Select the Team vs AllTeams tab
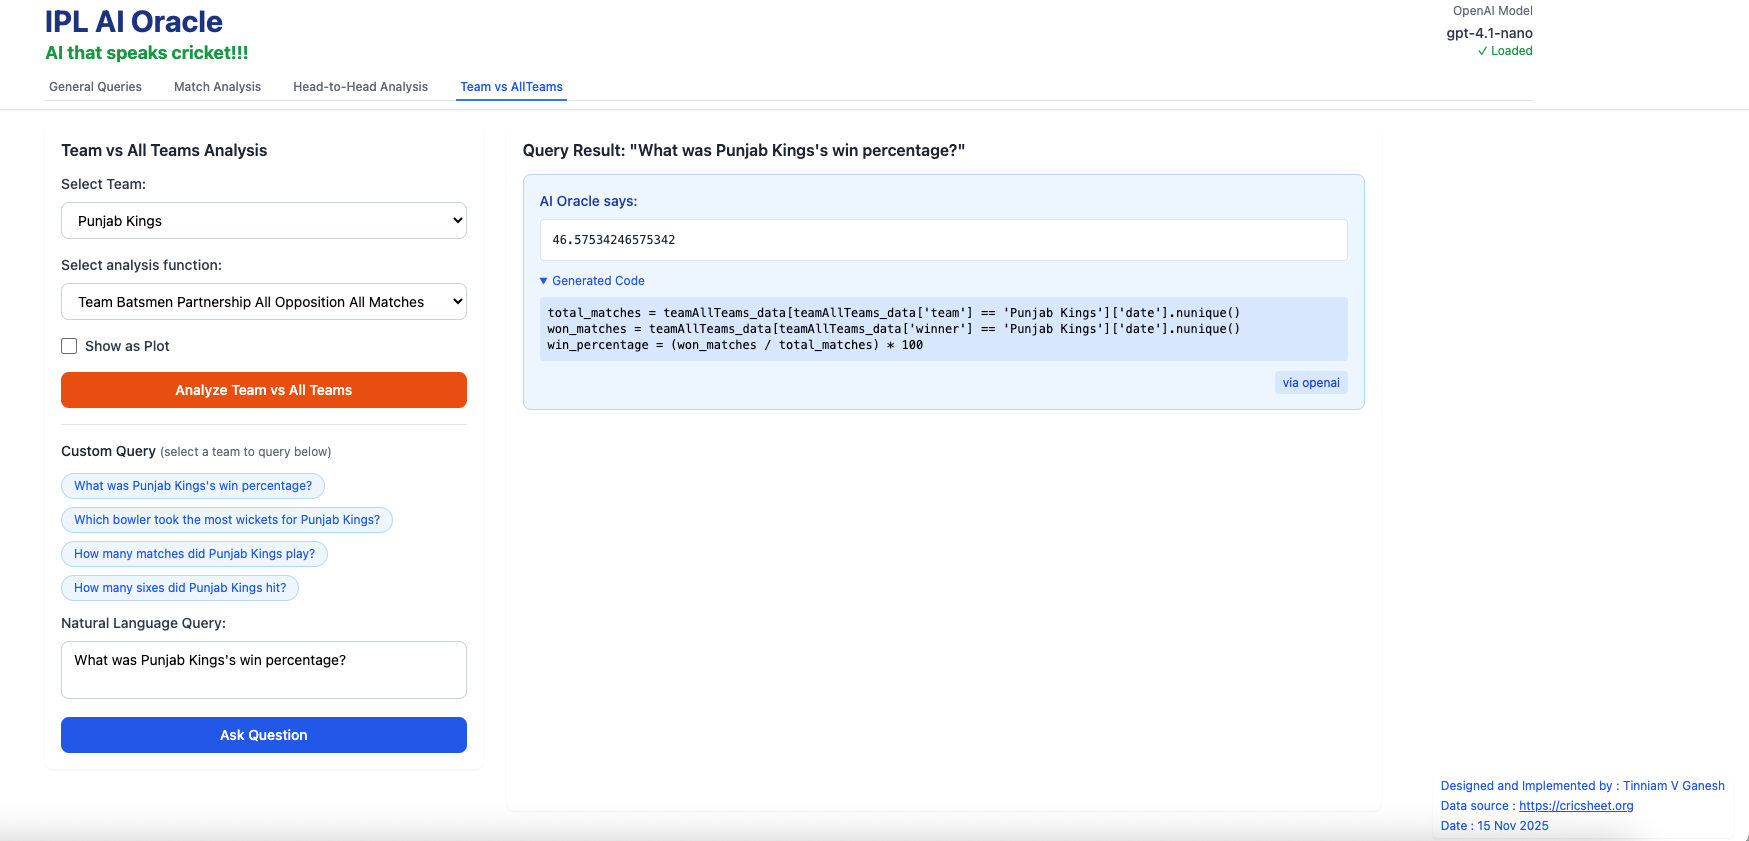 click(x=511, y=87)
